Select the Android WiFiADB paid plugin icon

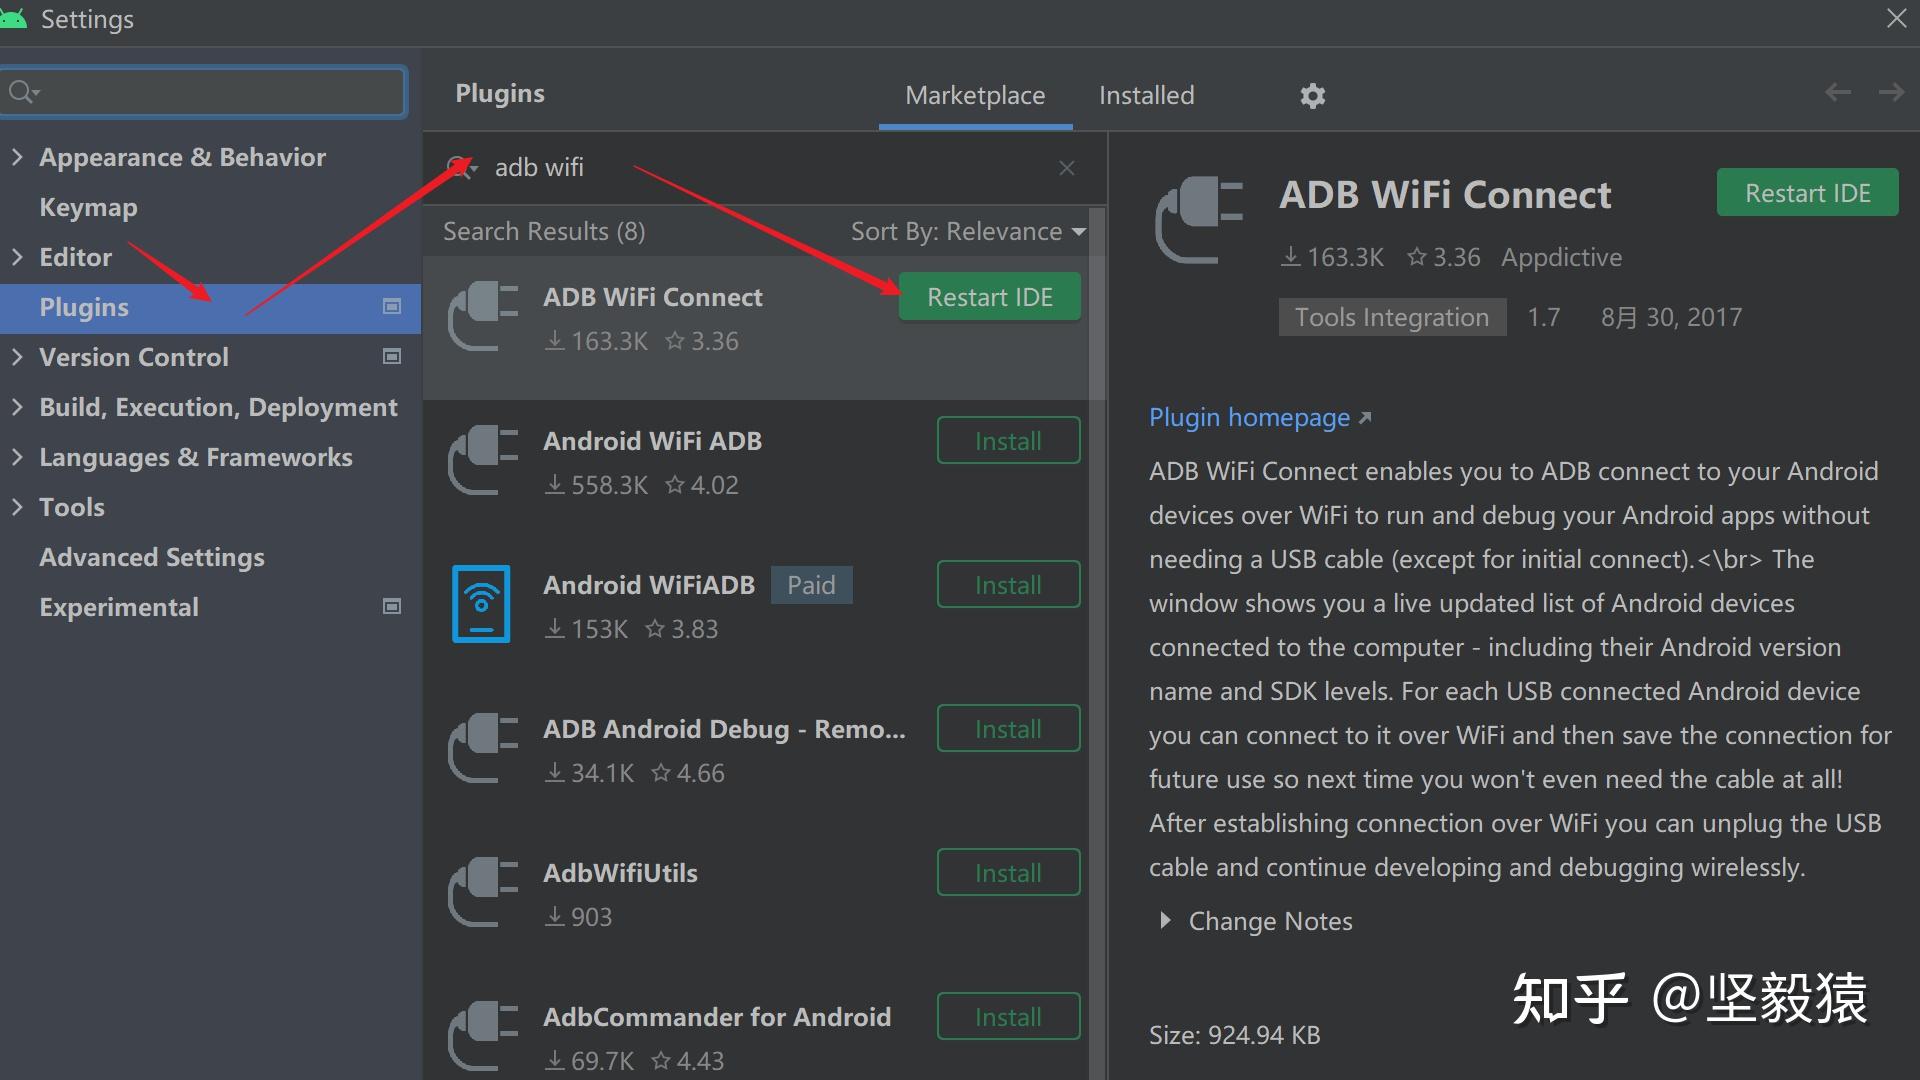[x=481, y=604]
